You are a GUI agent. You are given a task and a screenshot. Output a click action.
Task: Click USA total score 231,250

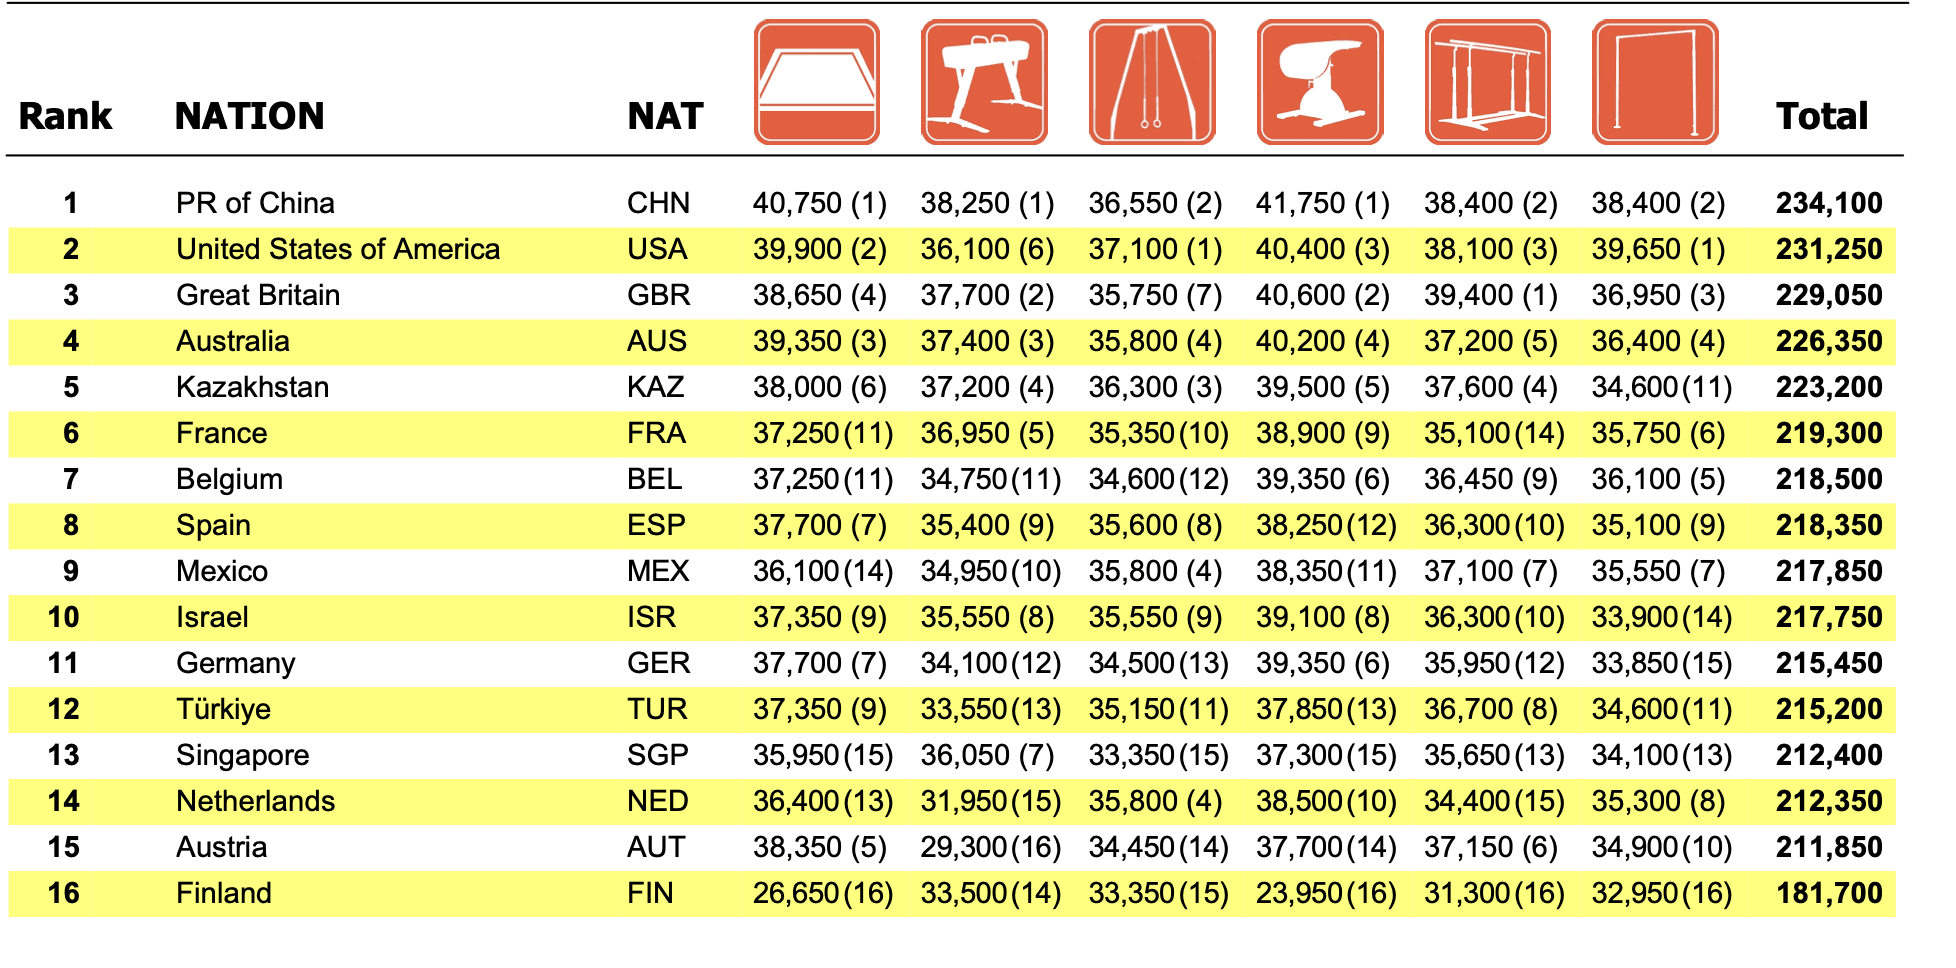click(1829, 249)
